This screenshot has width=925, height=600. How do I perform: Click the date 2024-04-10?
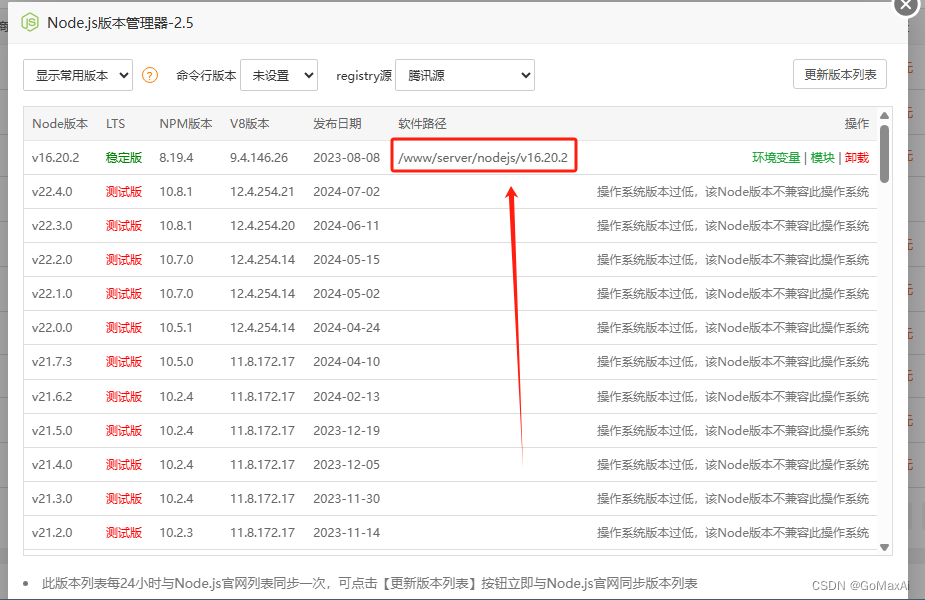click(347, 362)
